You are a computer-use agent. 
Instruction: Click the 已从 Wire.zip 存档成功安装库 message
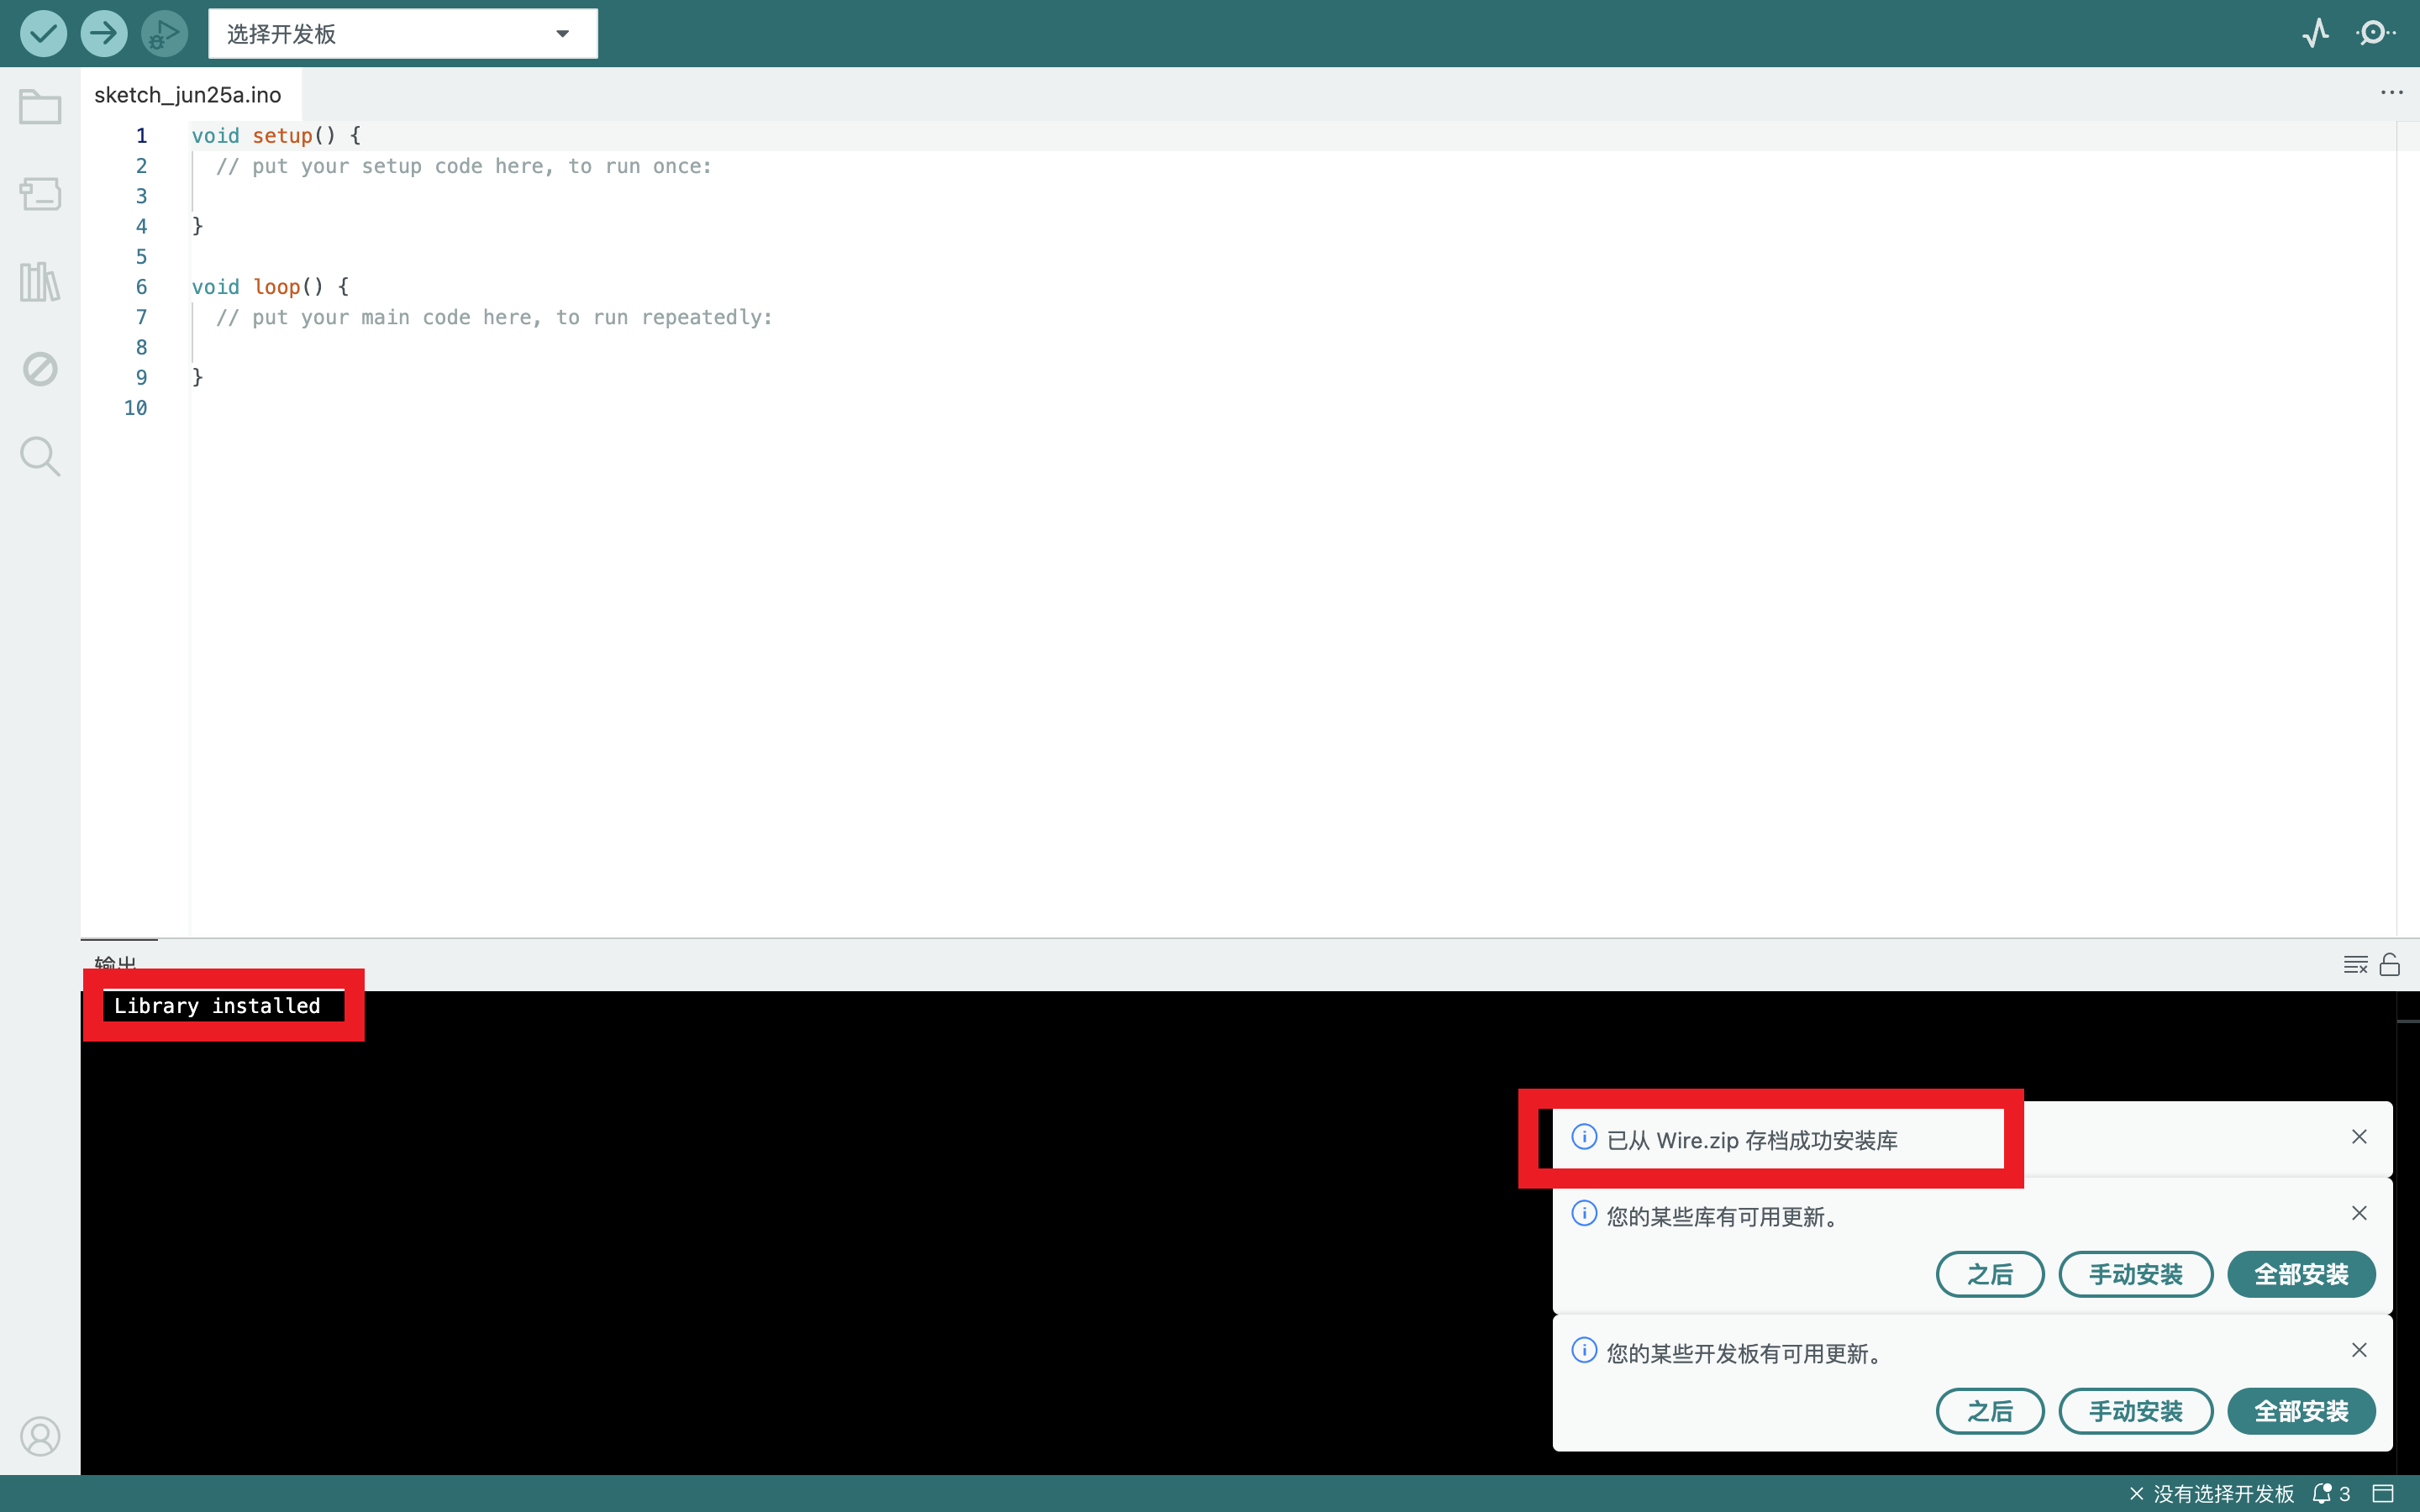pos(1752,1141)
